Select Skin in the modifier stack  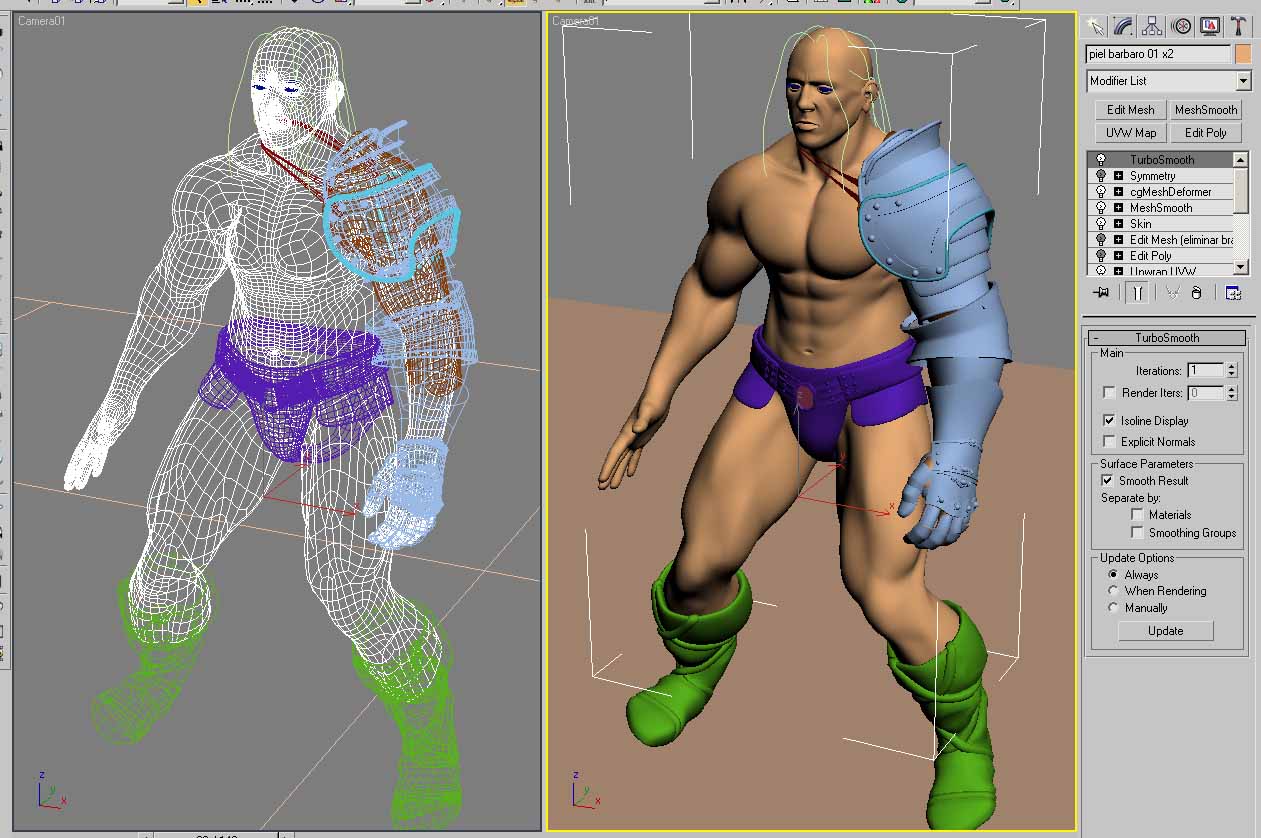coord(1140,224)
